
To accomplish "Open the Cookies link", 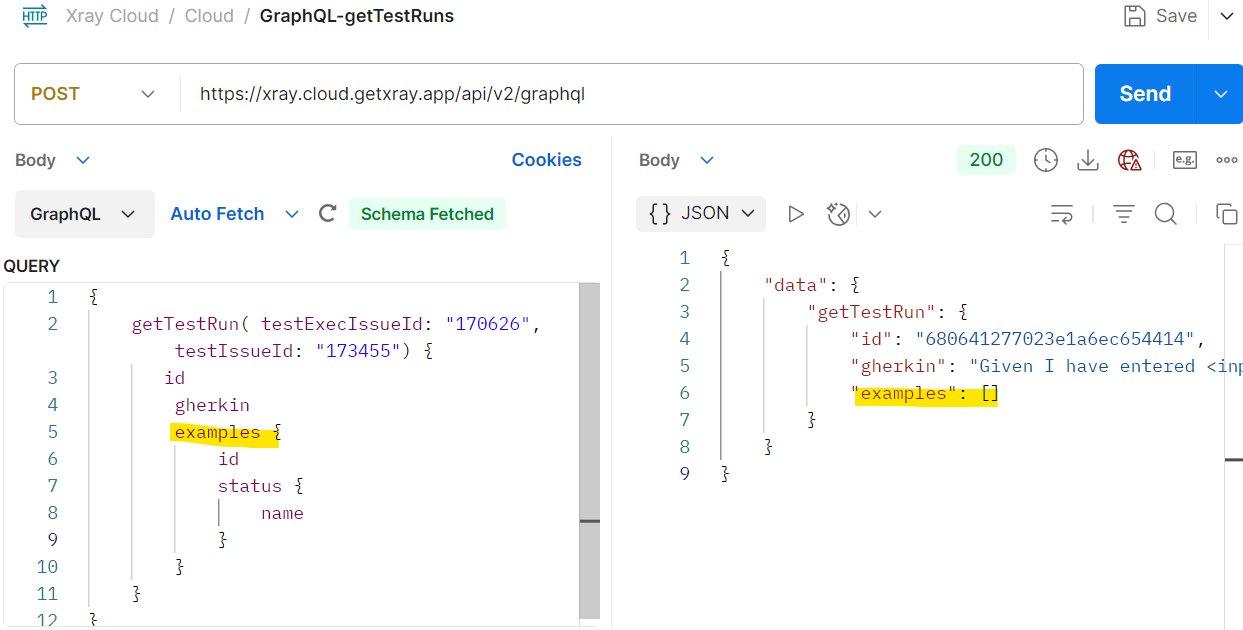I will [x=546, y=160].
